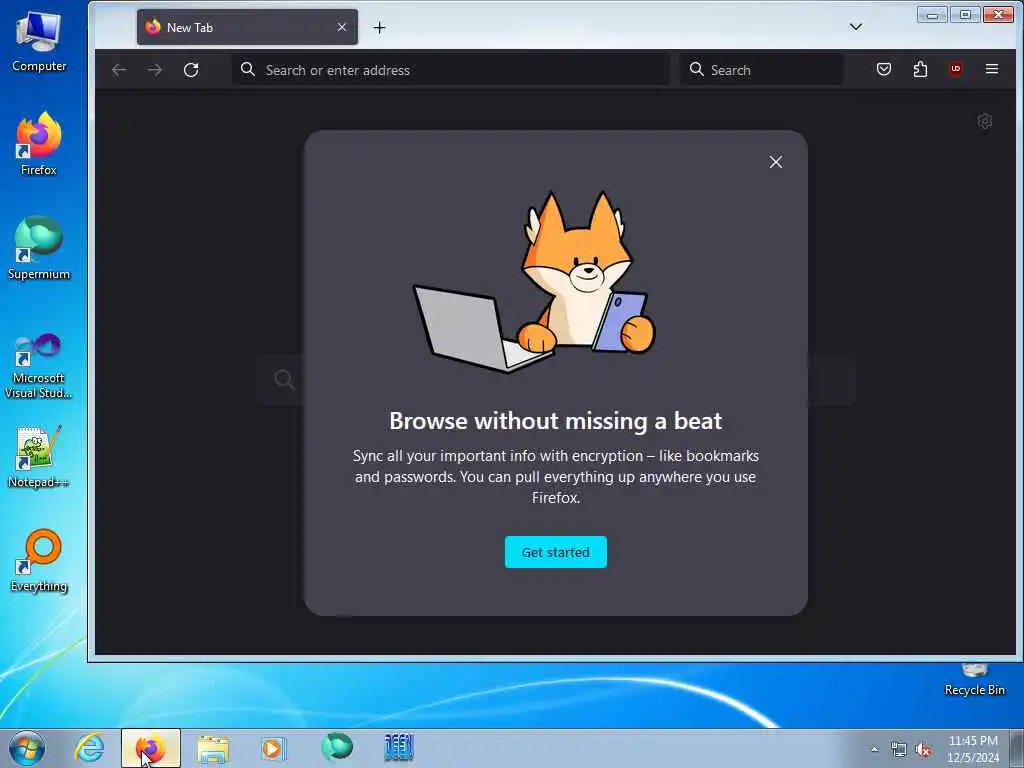The image size is (1024, 768).
Task: Select the Firefox desktop shortcut
Action: 39,144
